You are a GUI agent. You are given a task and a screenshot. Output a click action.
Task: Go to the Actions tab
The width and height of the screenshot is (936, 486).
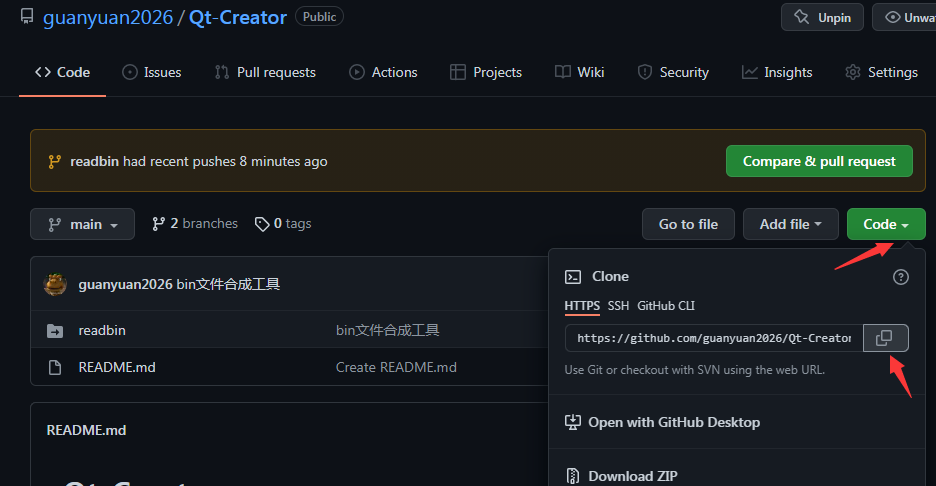383,72
